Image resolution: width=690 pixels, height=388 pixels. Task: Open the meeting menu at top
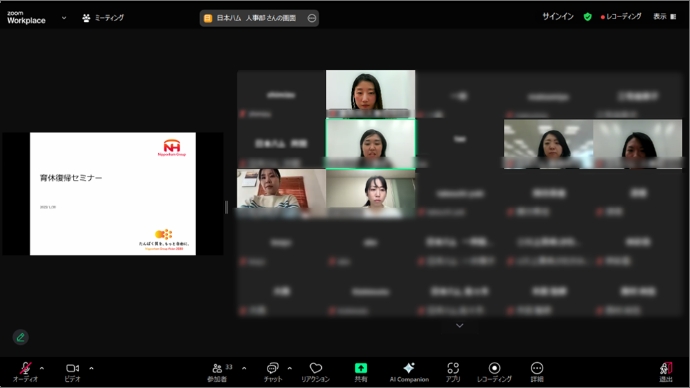coord(103,18)
